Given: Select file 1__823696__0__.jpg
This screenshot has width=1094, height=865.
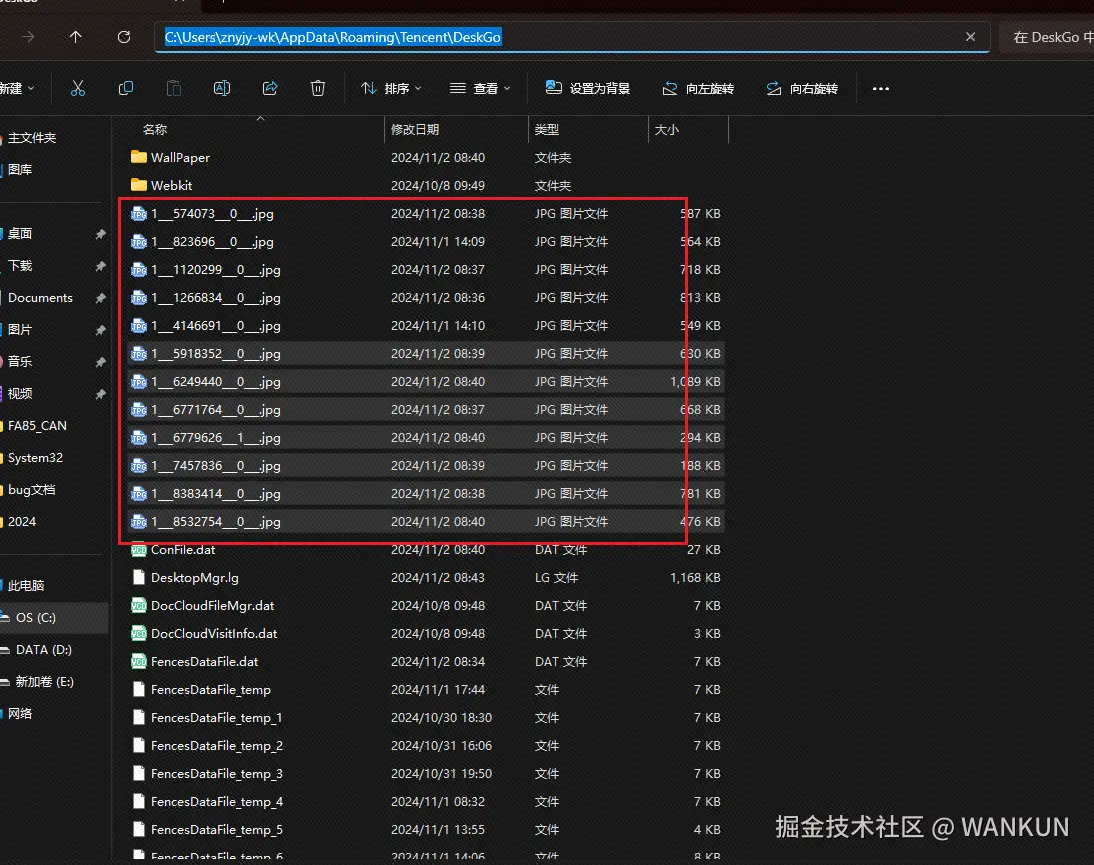Looking at the screenshot, I should pyautogui.click(x=426, y=241).
